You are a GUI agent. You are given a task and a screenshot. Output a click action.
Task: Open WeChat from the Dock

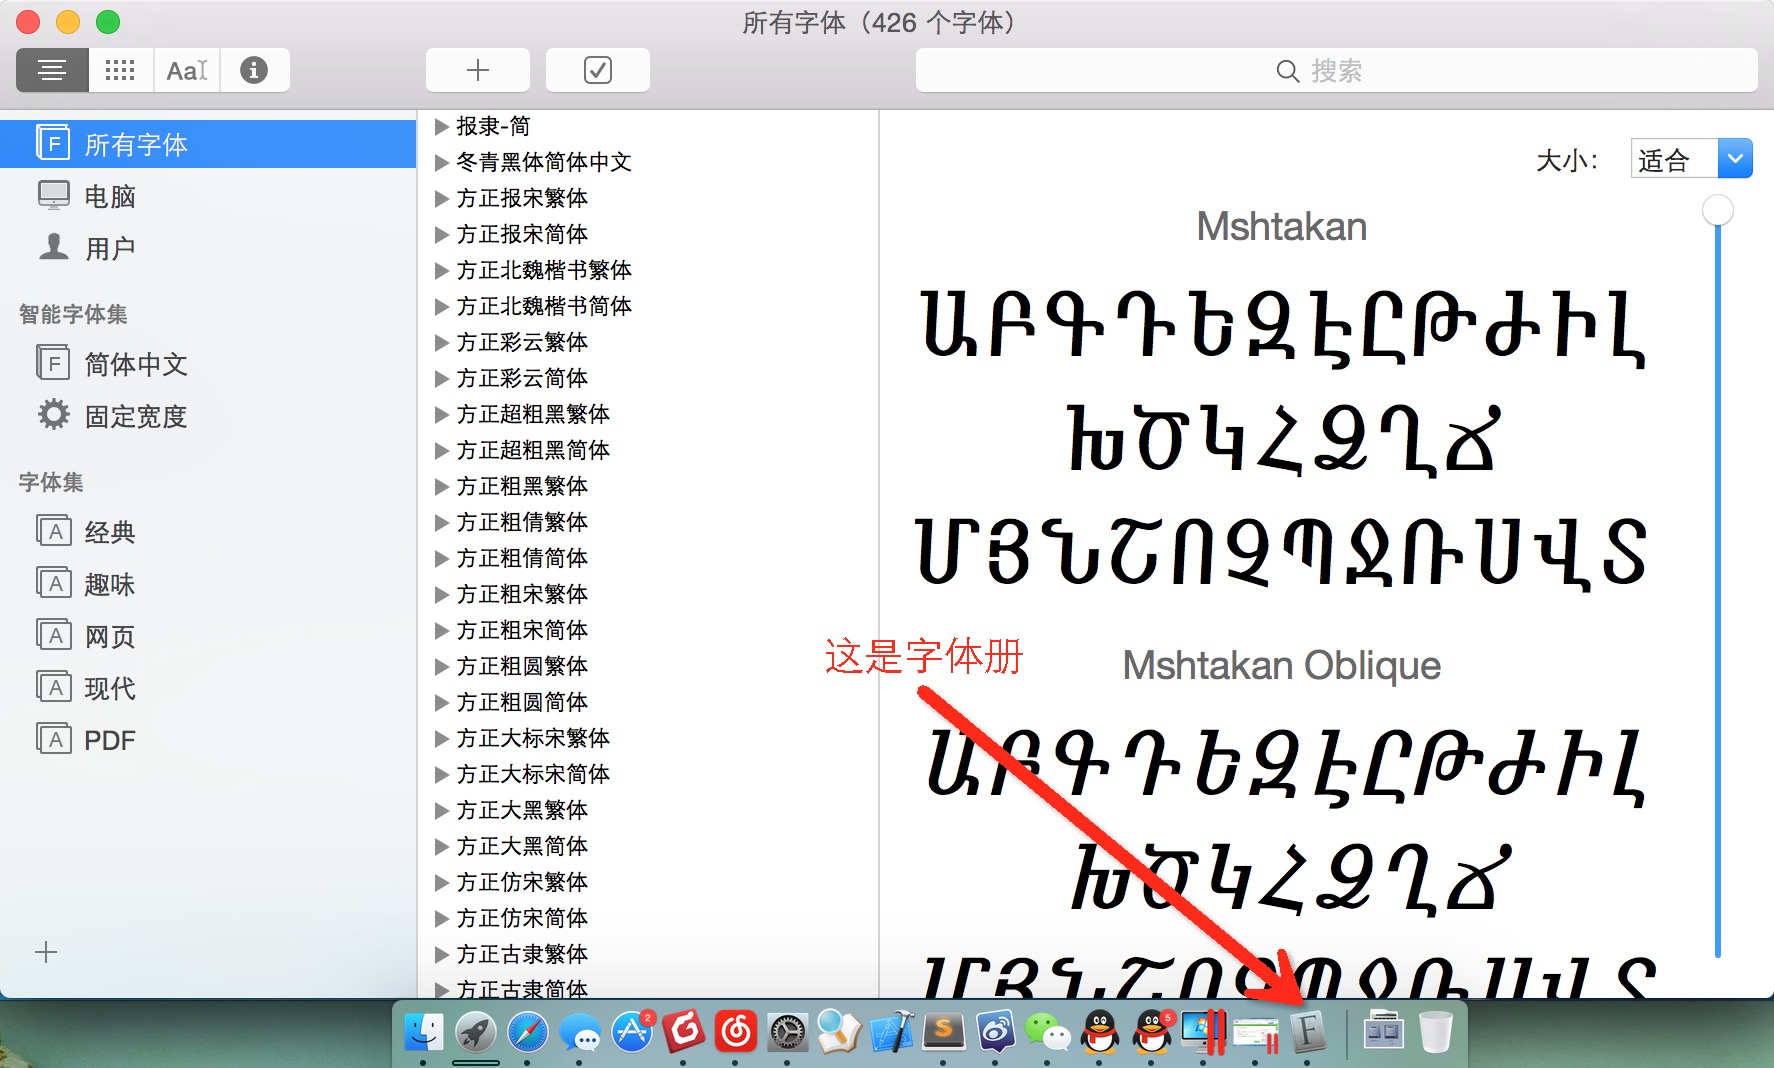[1048, 1031]
